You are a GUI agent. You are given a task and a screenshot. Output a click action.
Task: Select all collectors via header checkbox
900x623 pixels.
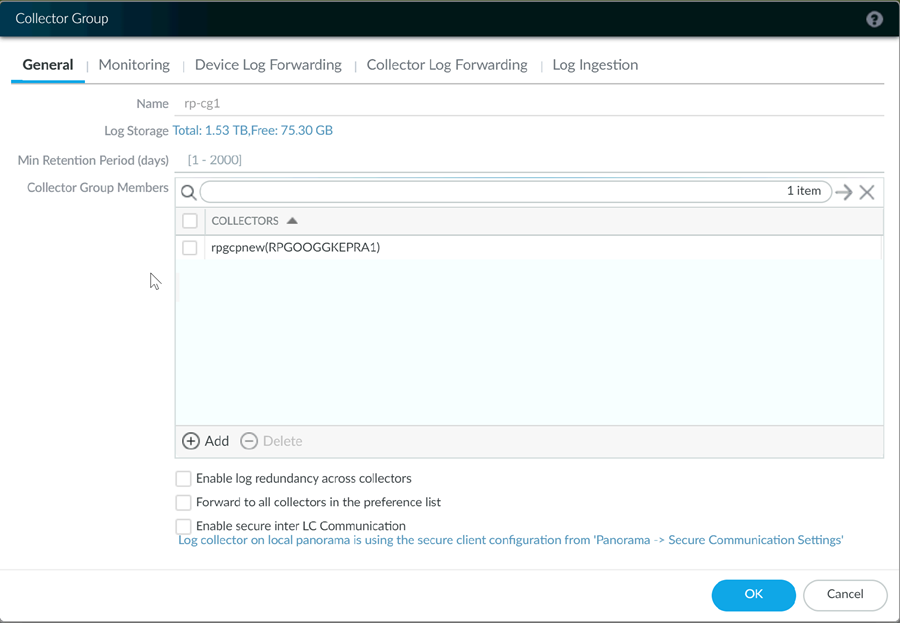pyautogui.click(x=190, y=221)
